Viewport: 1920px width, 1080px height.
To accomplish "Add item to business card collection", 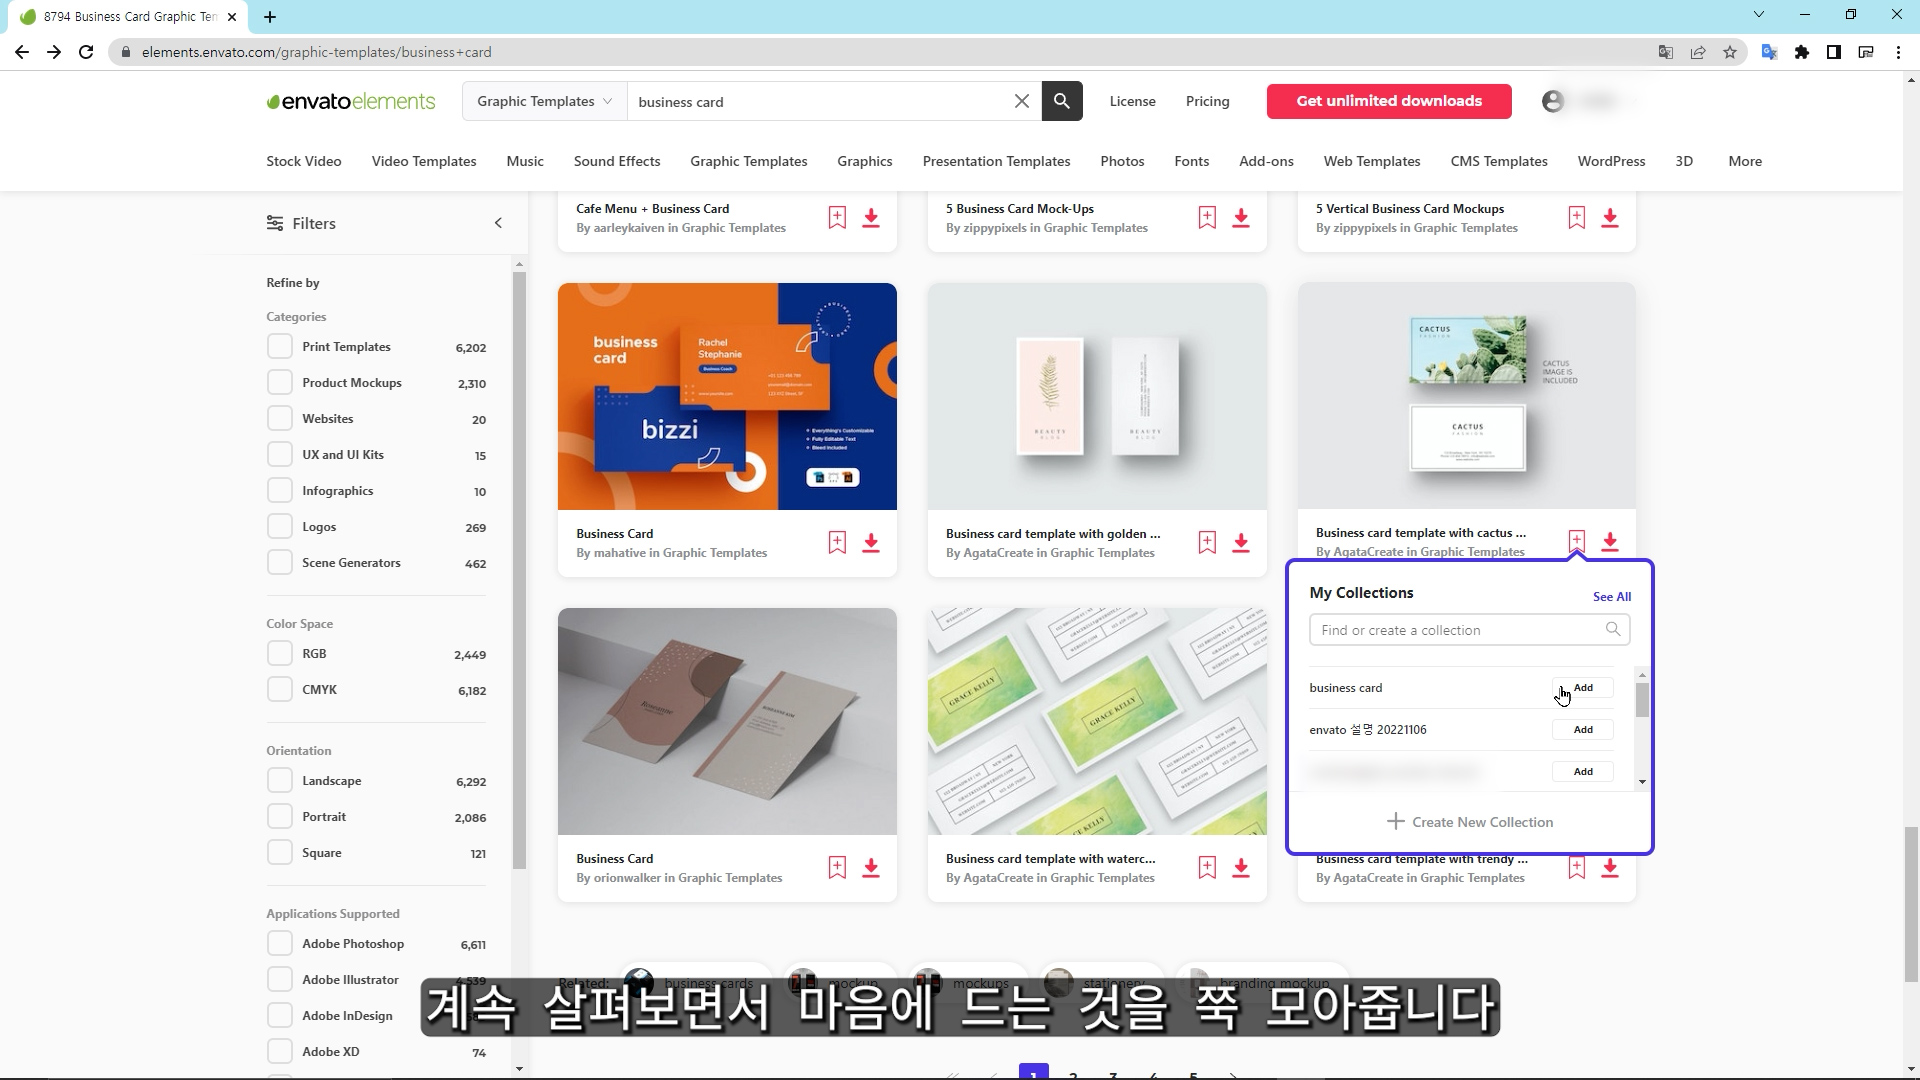I will point(1582,688).
